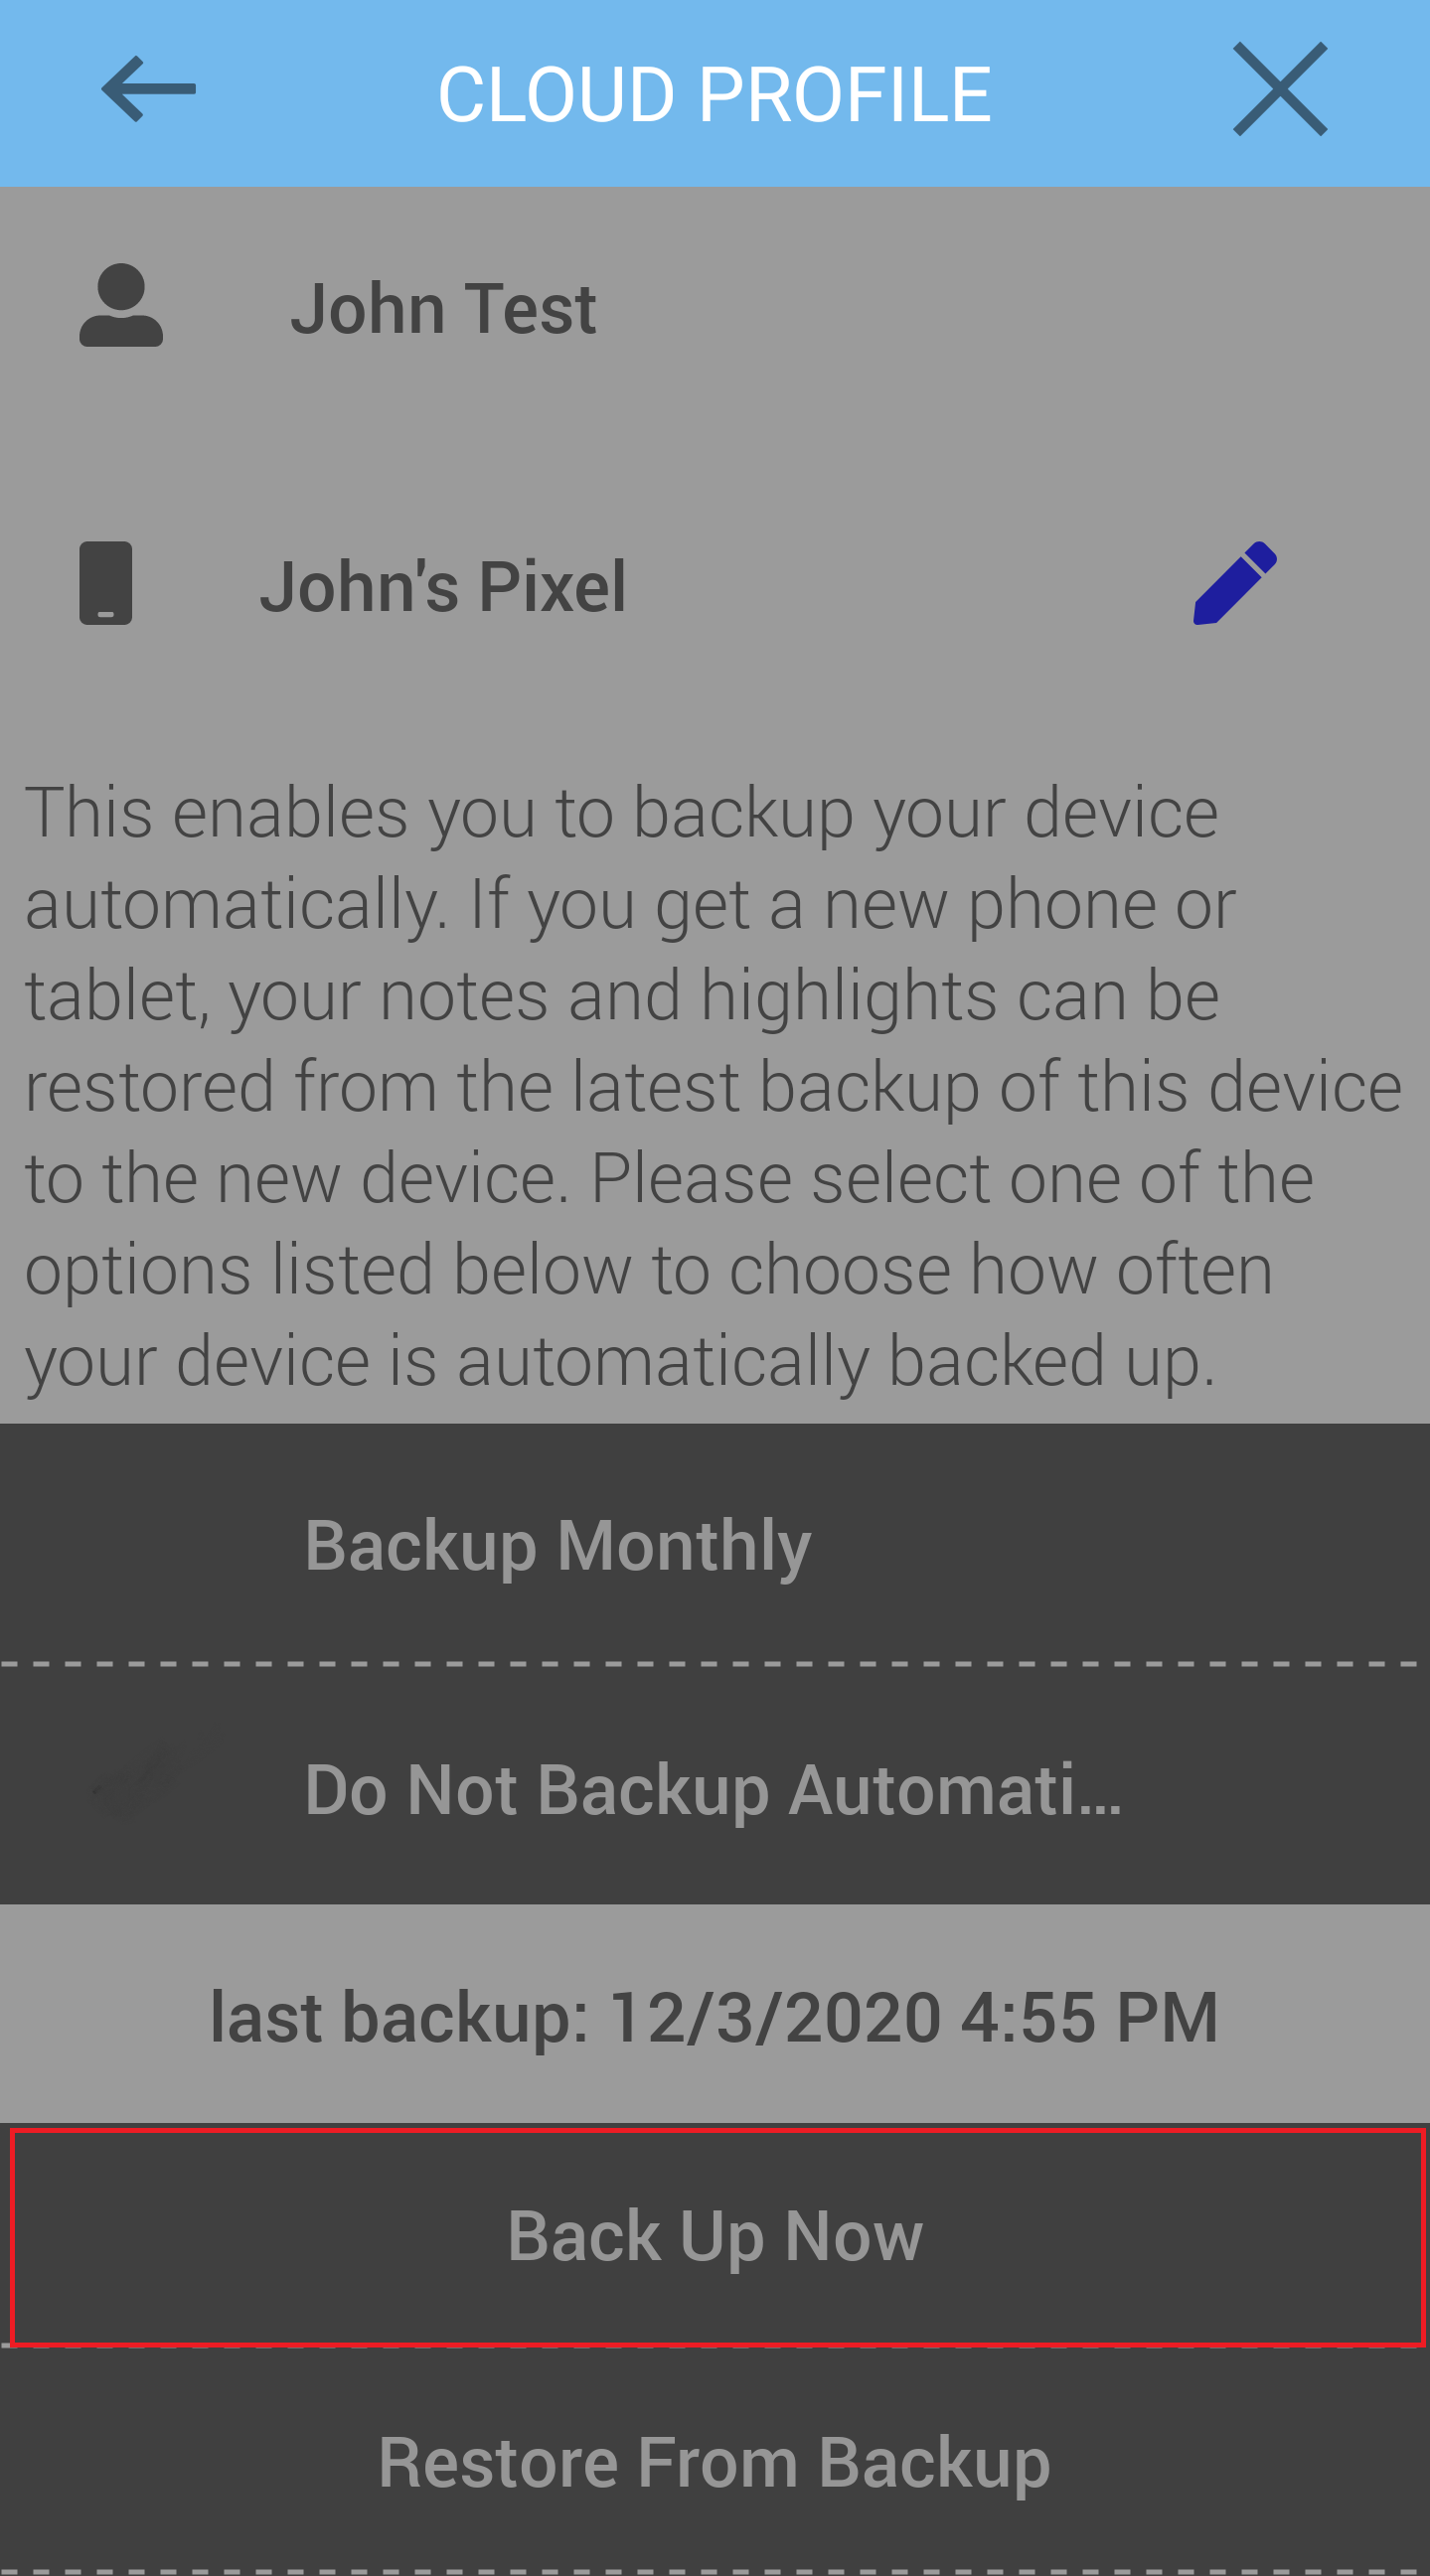Select the Backup Monthly option
Image resolution: width=1430 pixels, height=2576 pixels.
click(x=715, y=1544)
